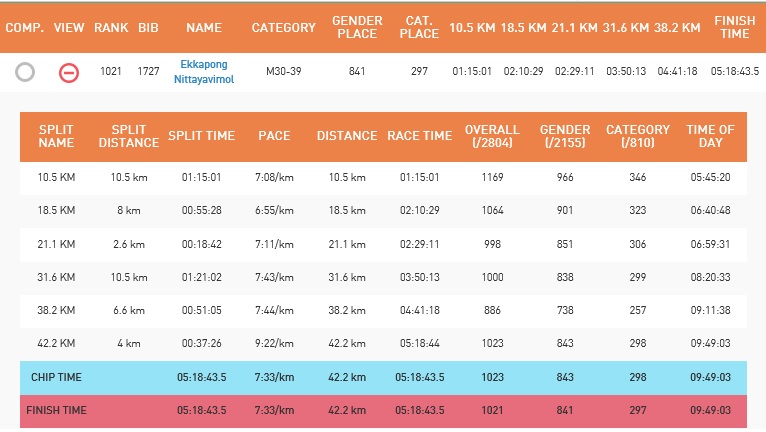
Task: Sort by RANK column header
Action: (111, 27)
